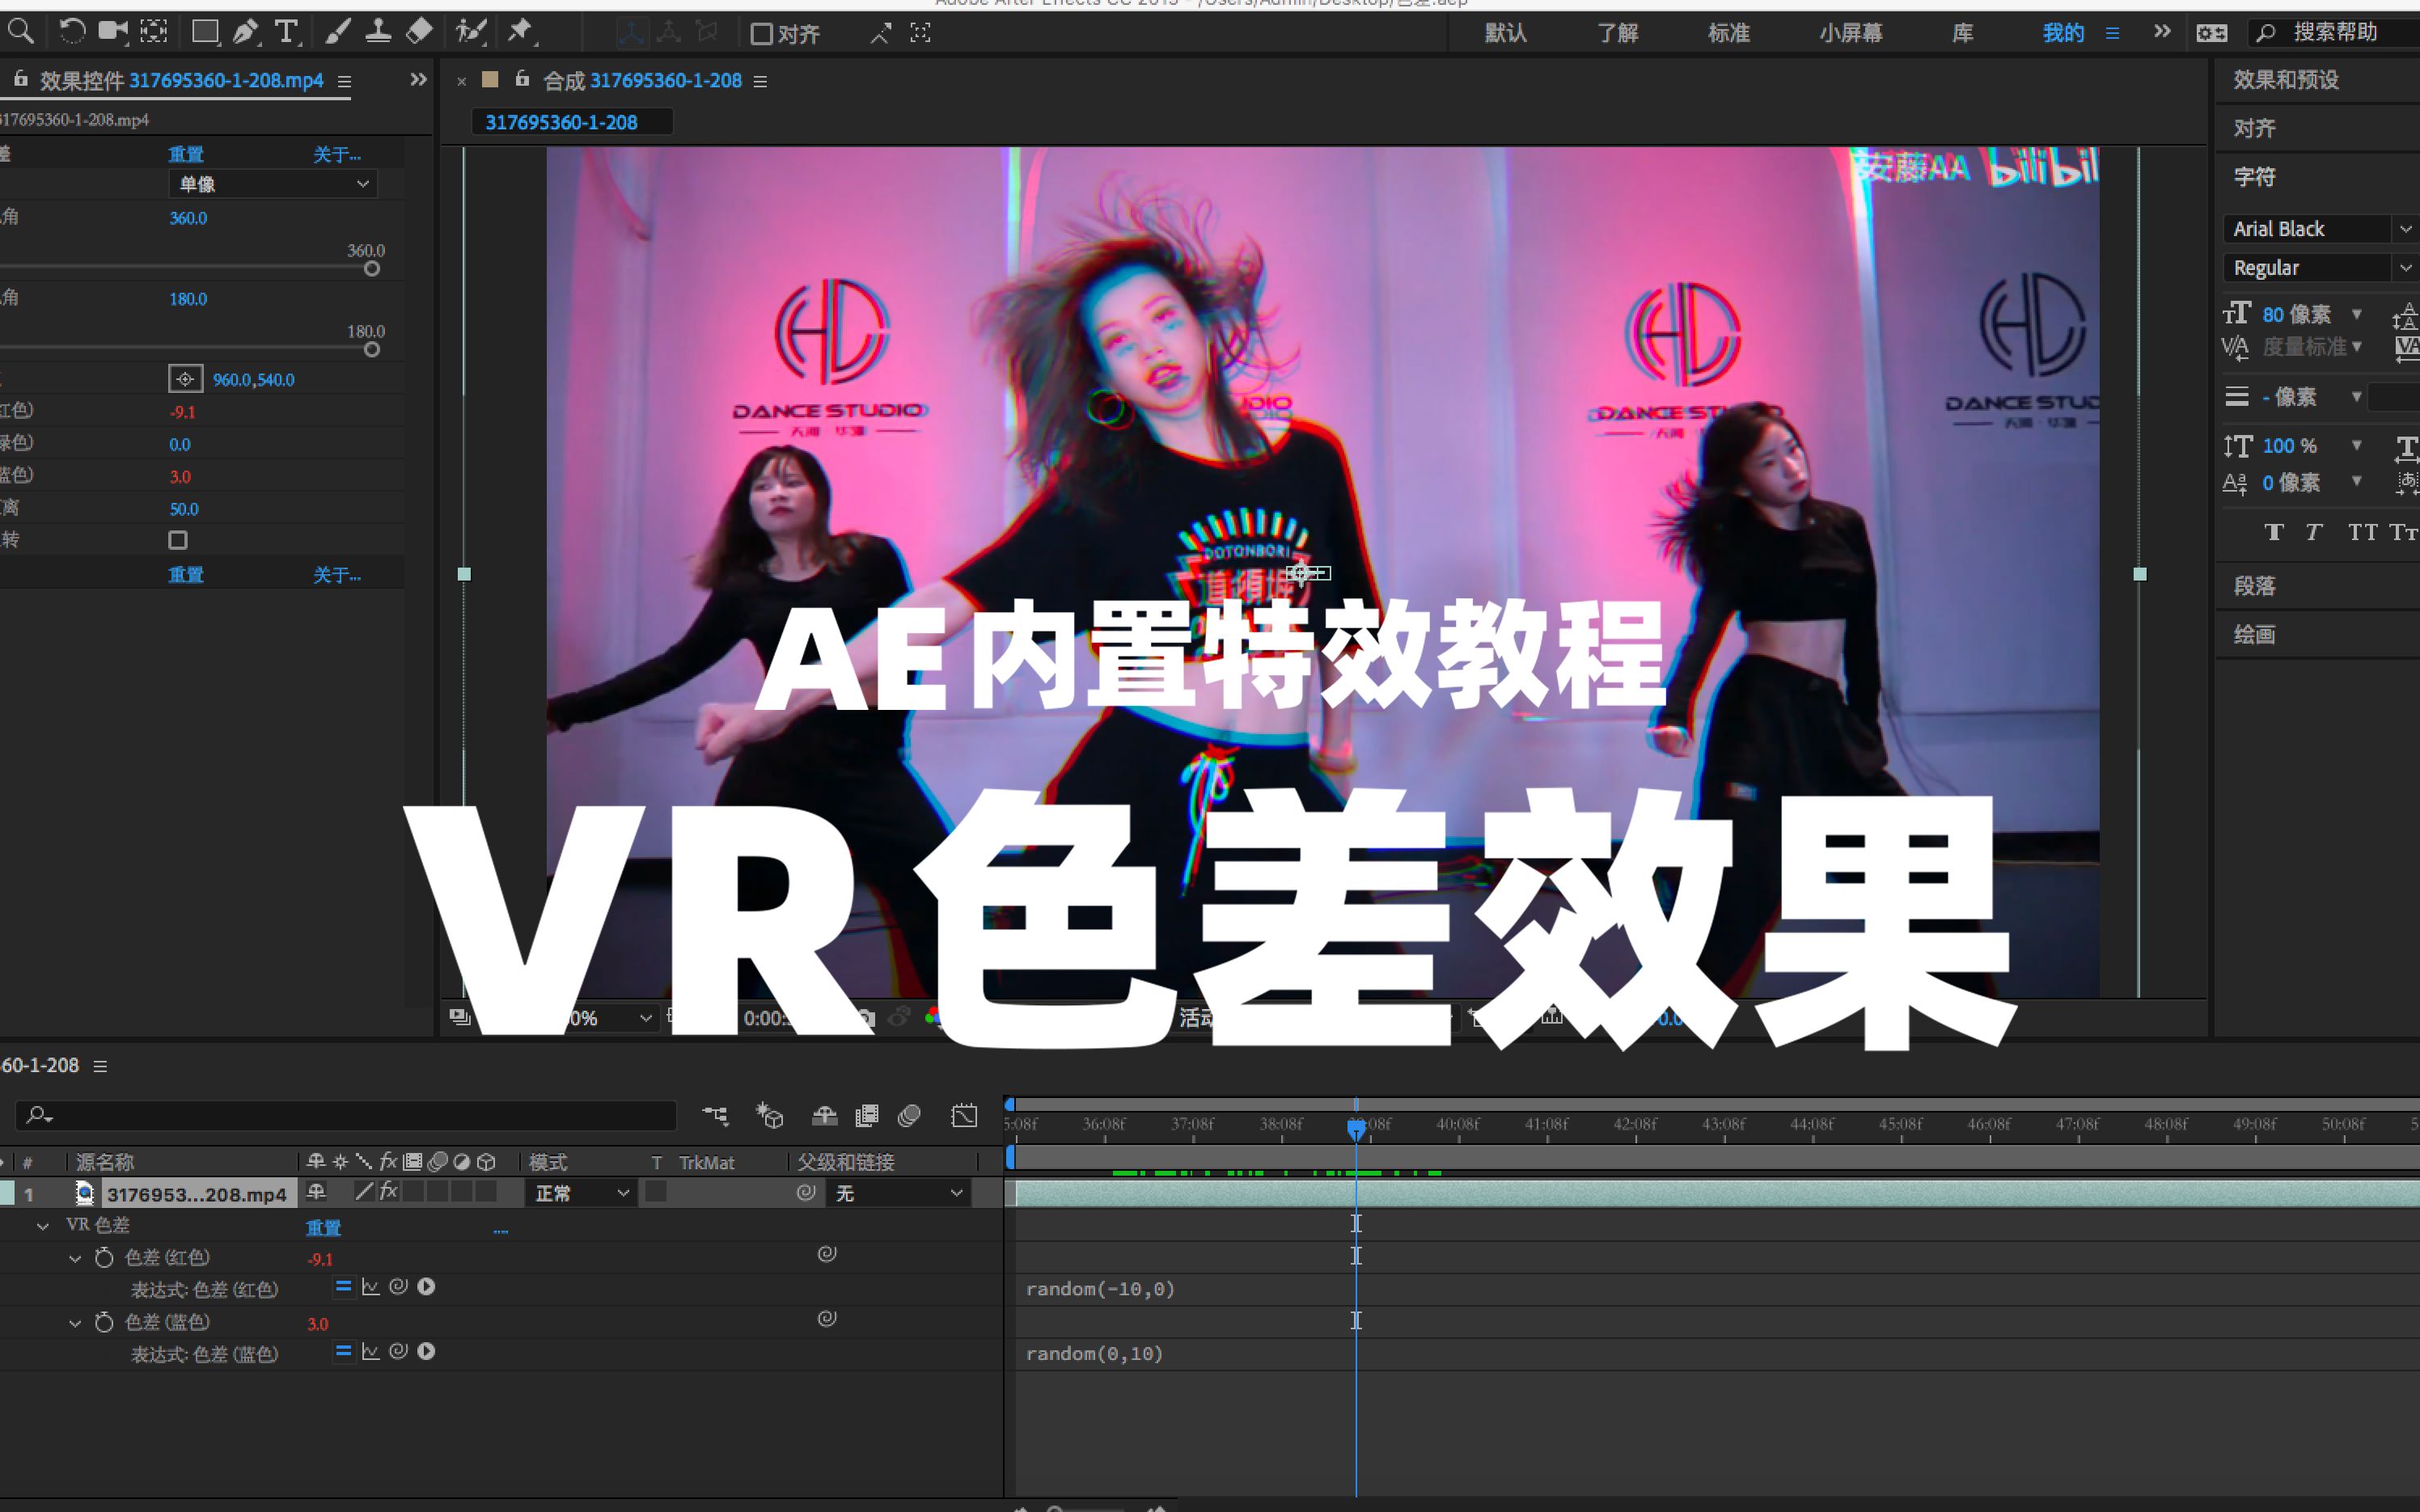Toggle stopwatch for 色差 (红色) property

pyautogui.click(x=104, y=1258)
